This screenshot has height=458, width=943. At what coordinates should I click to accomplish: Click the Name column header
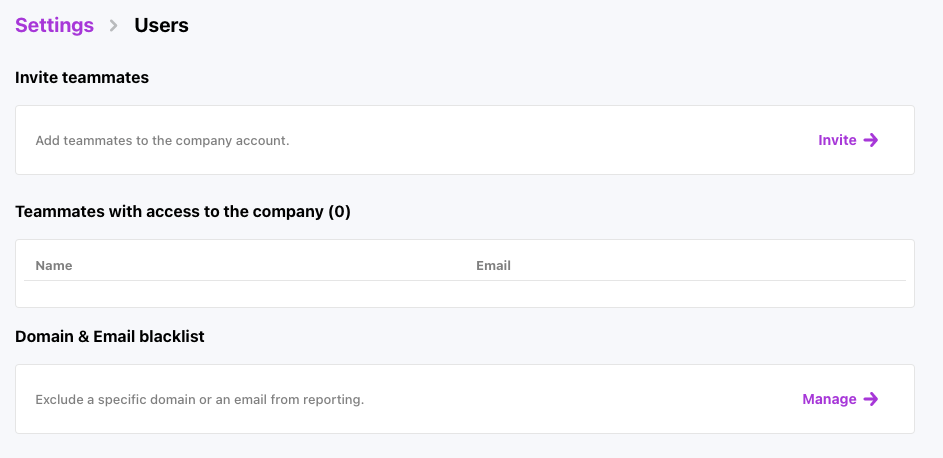coord(54,266)
